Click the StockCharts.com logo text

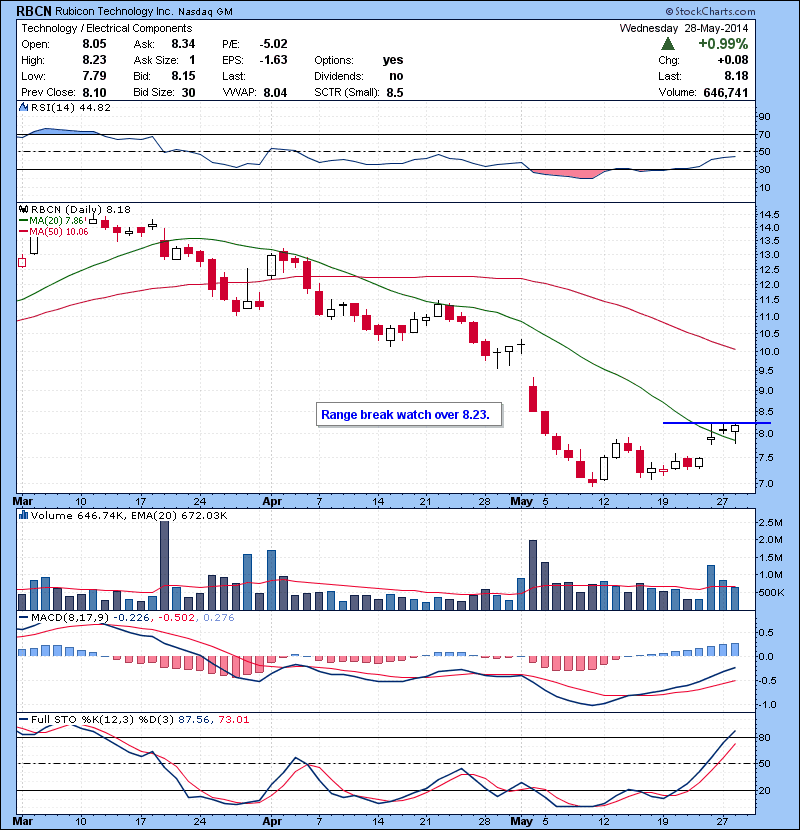click(x=710, y=11)
